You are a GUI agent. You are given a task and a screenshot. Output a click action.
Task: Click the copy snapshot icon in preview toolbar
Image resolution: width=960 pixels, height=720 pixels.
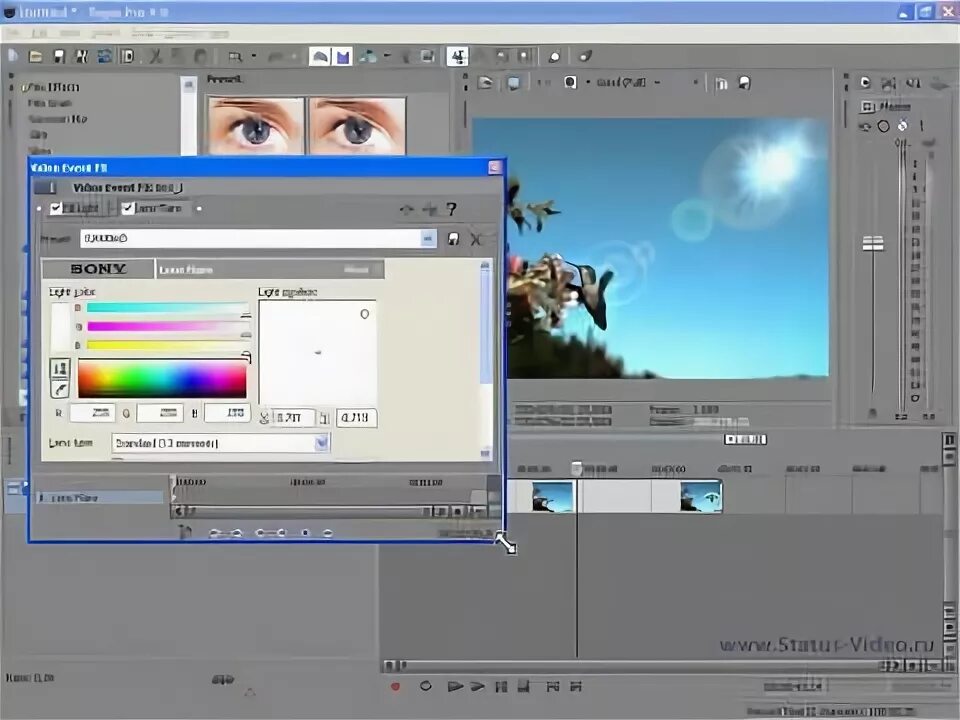click(721, 83)
